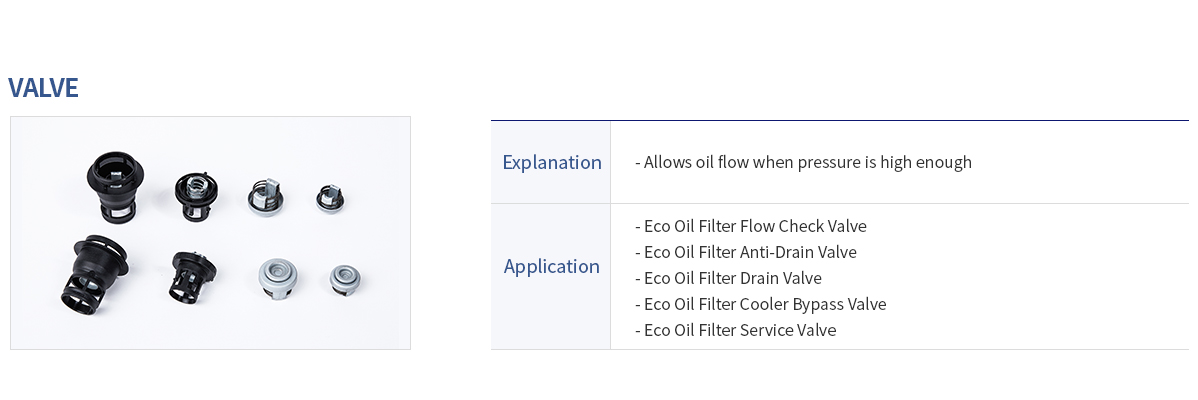Open the valve product photo

[210, 233]
